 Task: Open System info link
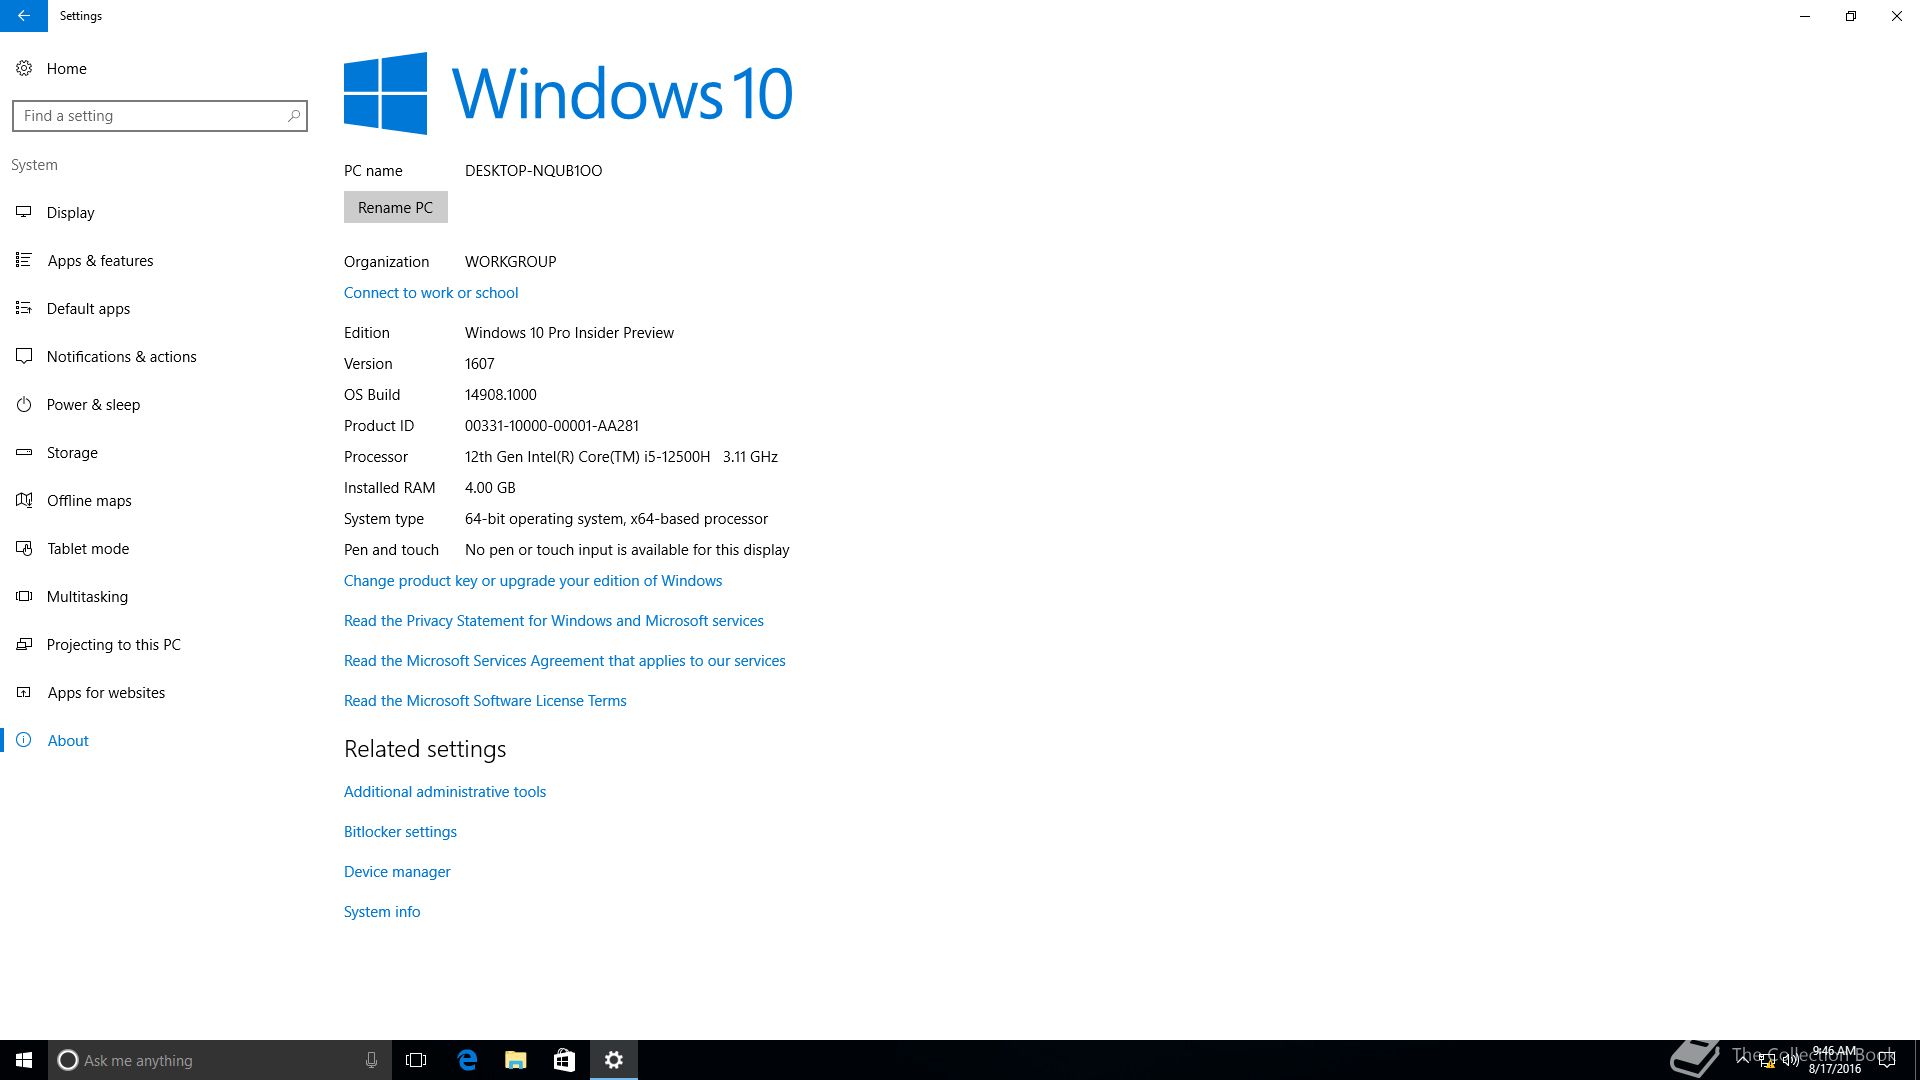tap(382, 912)
